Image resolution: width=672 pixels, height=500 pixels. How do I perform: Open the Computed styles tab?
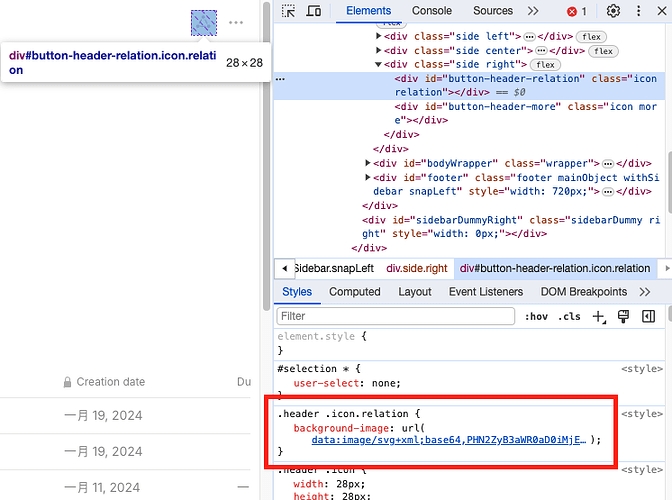pos(355,292)
